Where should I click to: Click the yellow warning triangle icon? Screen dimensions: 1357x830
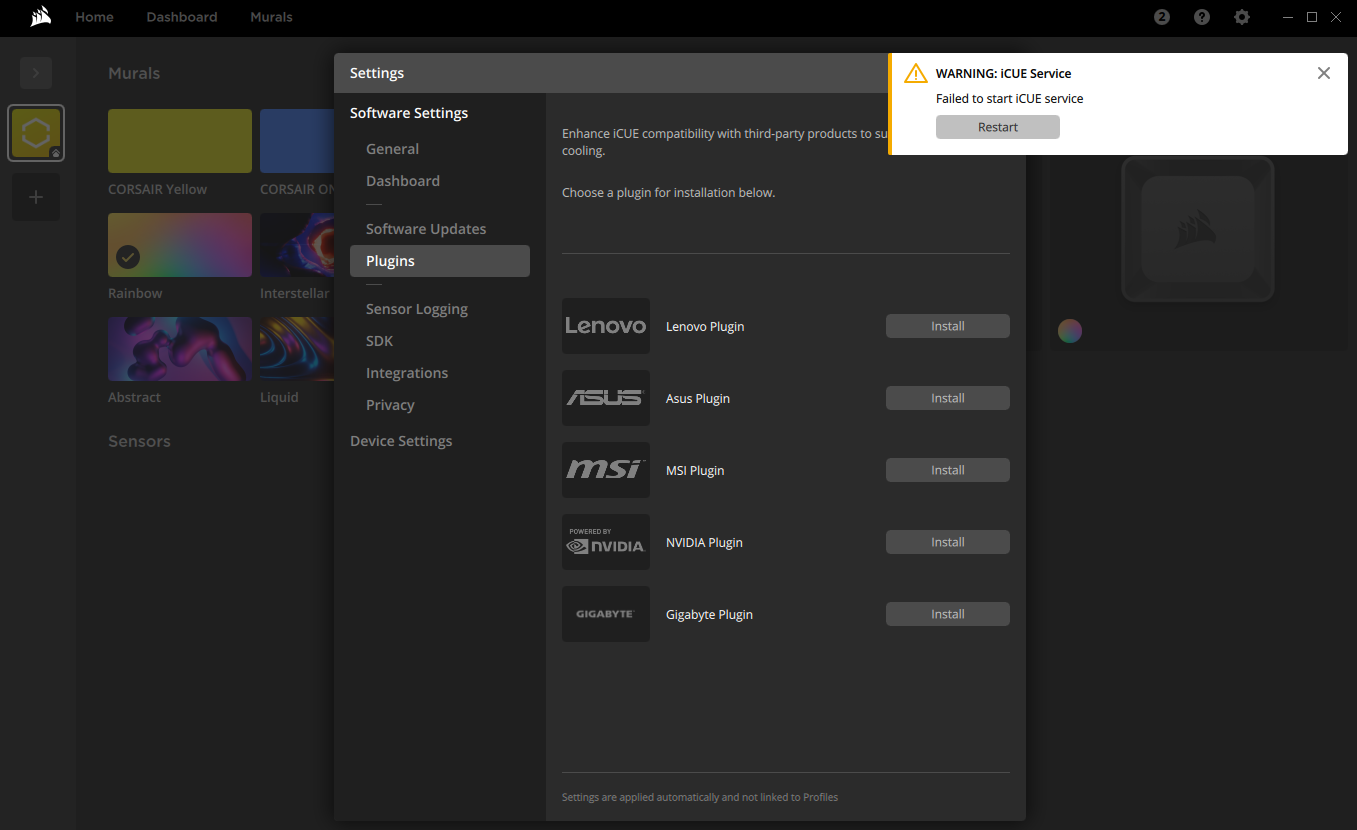tap(915, 74)
